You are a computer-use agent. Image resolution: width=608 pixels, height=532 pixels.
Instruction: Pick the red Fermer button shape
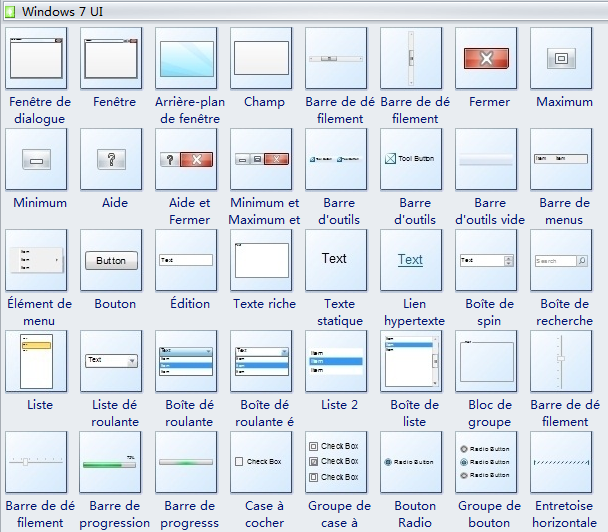tap(486, 58)
